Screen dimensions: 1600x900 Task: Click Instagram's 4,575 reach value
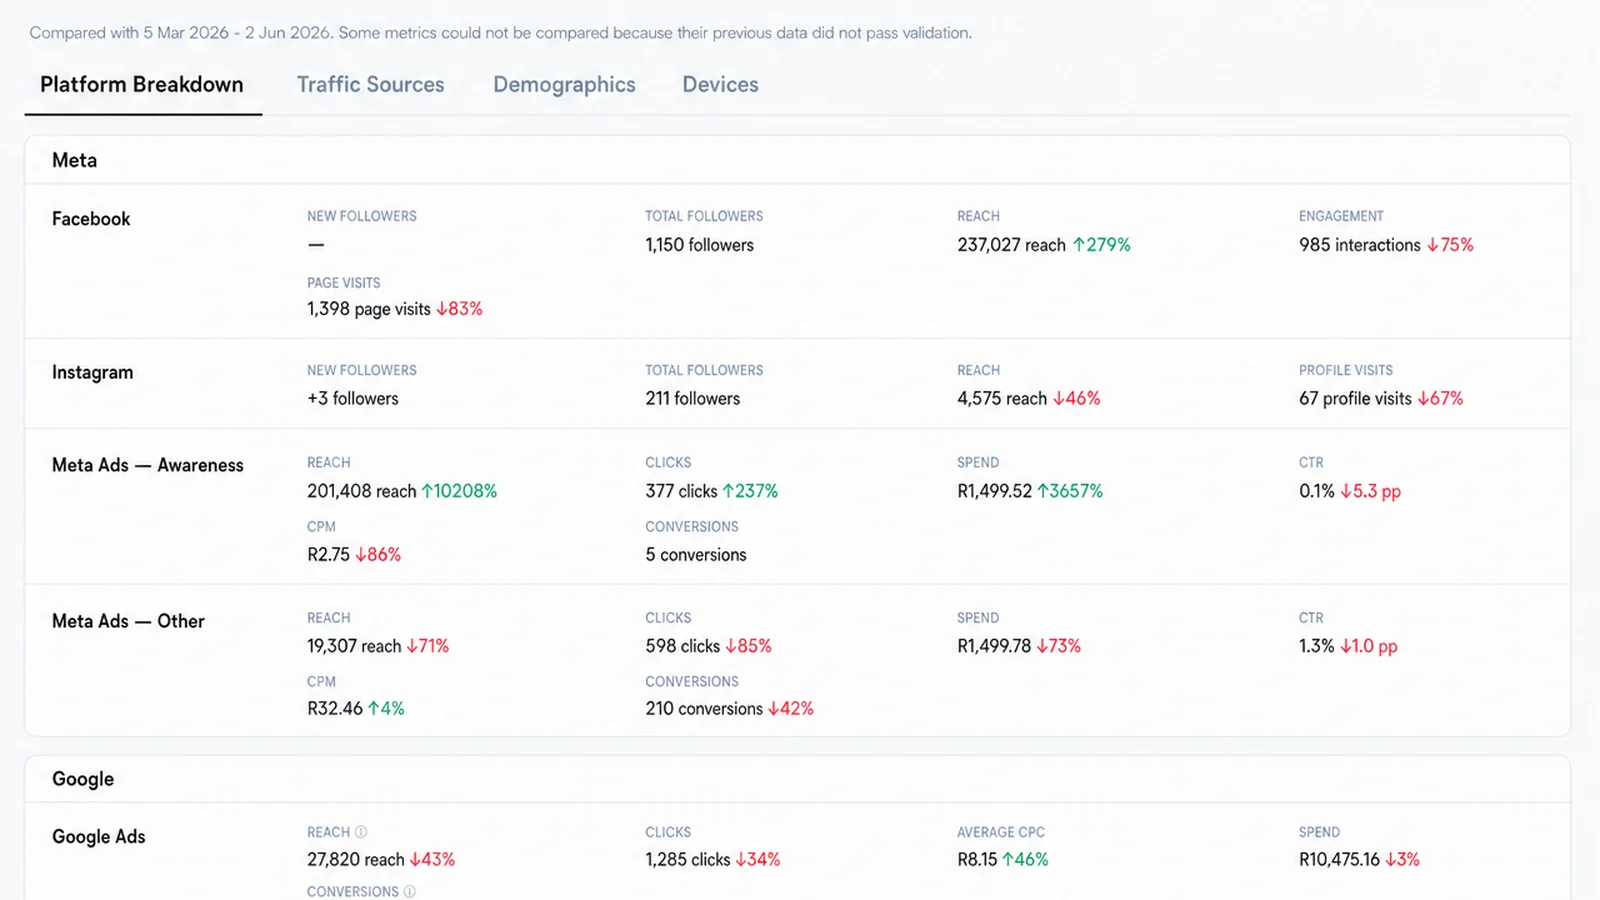pyautogui.click(x=1002, y=398)
